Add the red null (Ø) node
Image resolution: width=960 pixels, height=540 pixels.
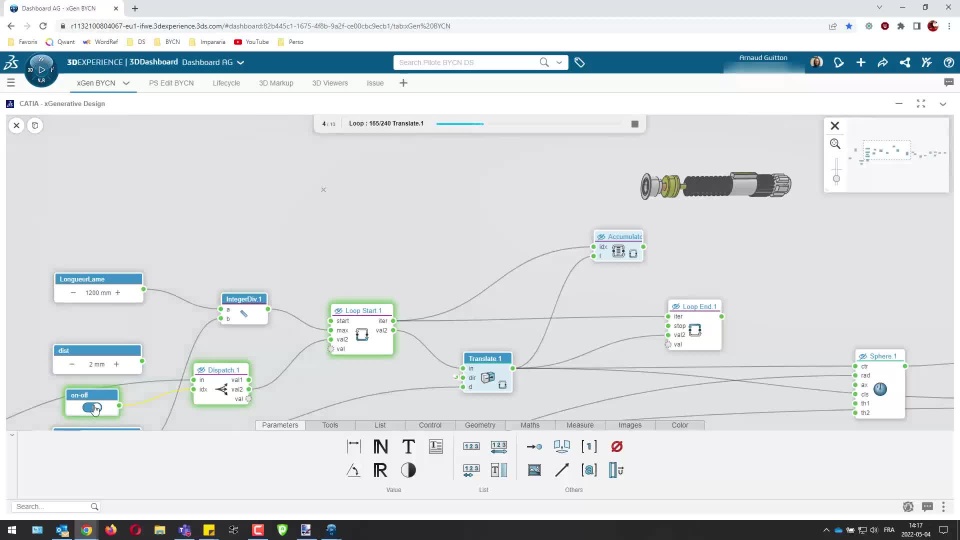click(617, 446)
